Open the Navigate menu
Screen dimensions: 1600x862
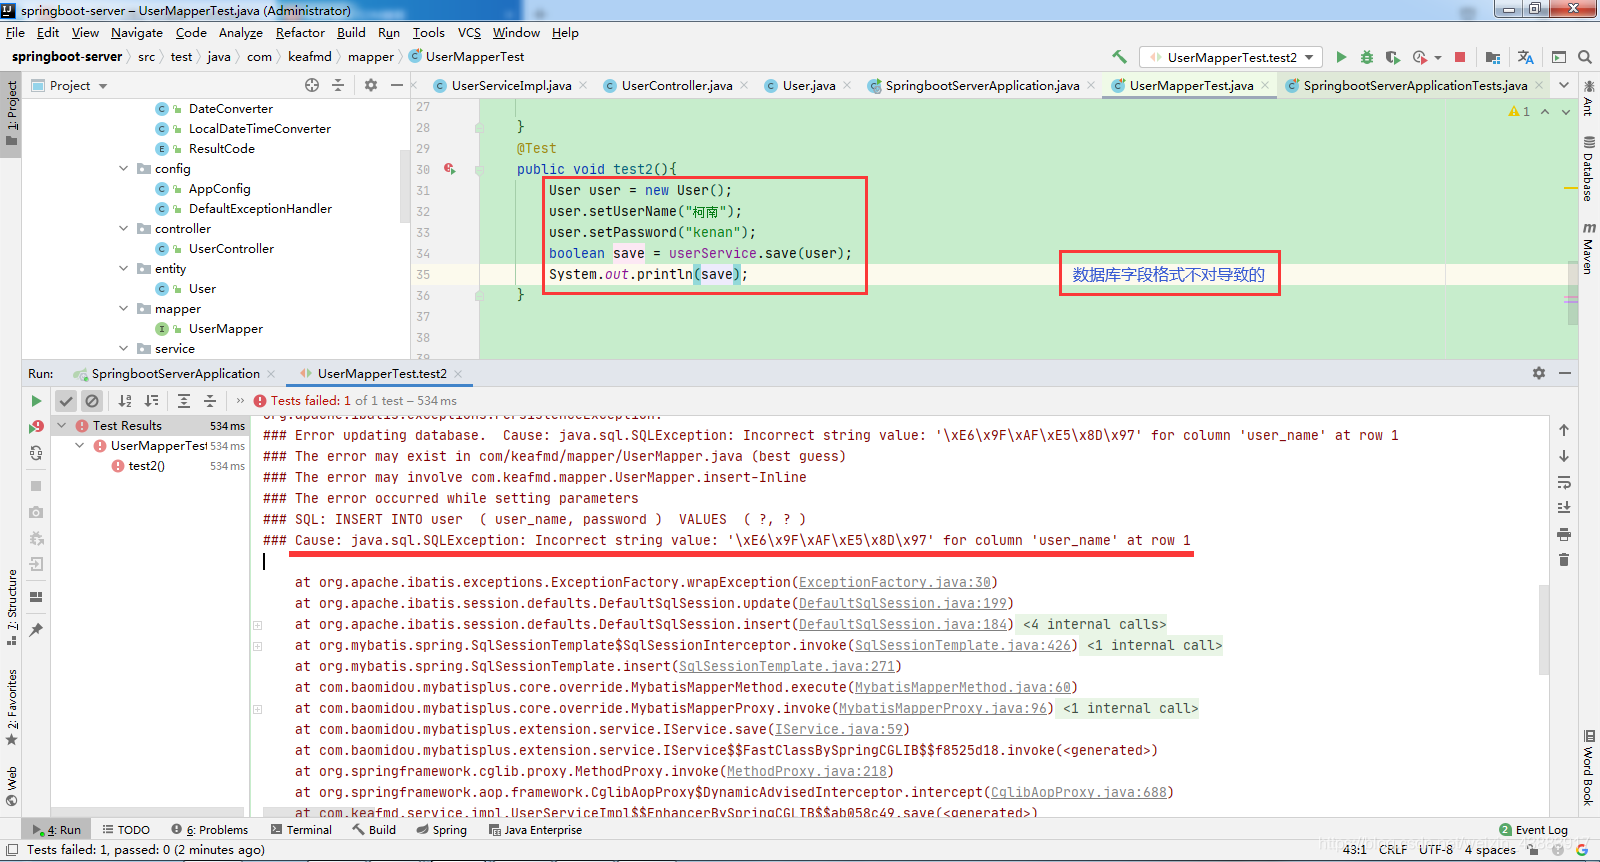[x=137, y=33]
